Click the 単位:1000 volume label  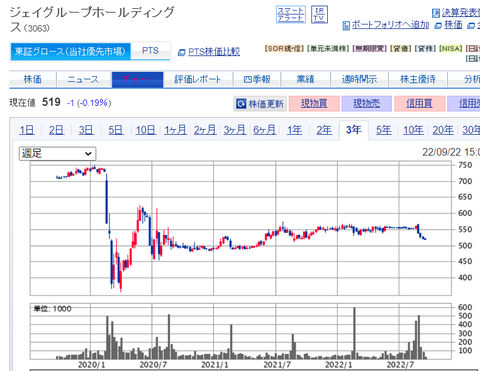click(52, 309)
